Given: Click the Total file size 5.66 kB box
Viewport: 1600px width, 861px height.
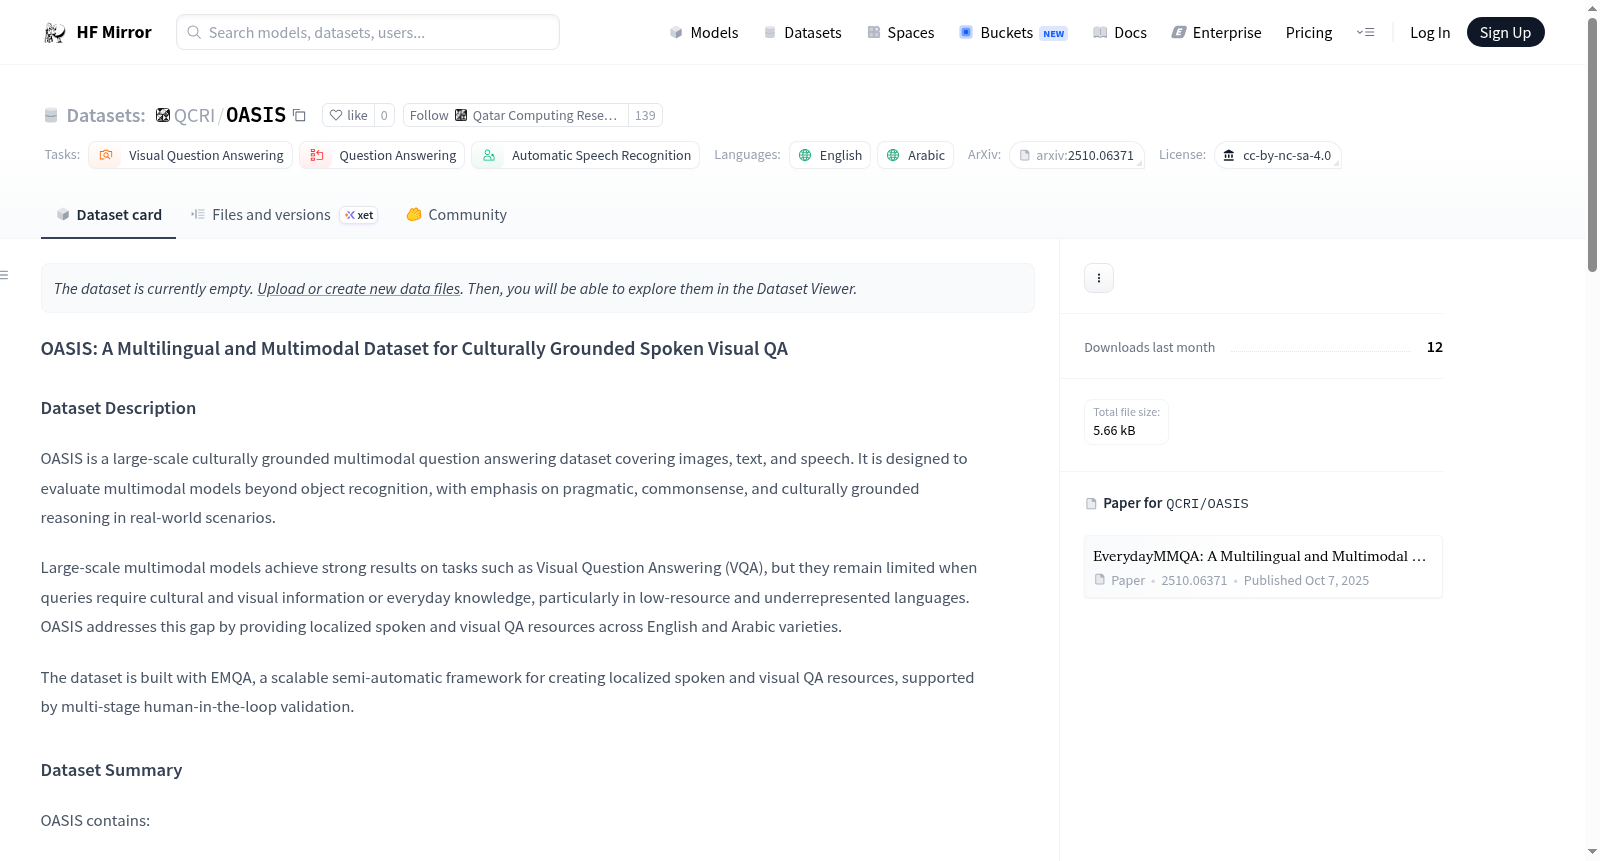Looking at the screenshot, I should click(x=1126, y=422).
